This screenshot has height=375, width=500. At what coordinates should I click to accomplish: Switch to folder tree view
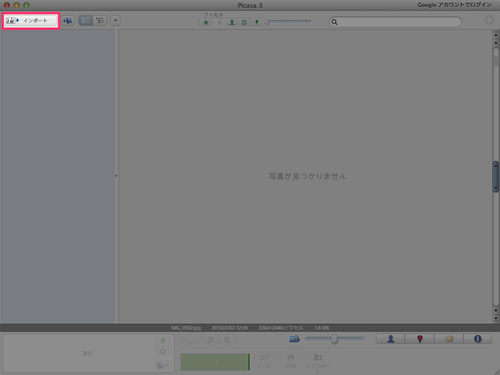(100, 21)
